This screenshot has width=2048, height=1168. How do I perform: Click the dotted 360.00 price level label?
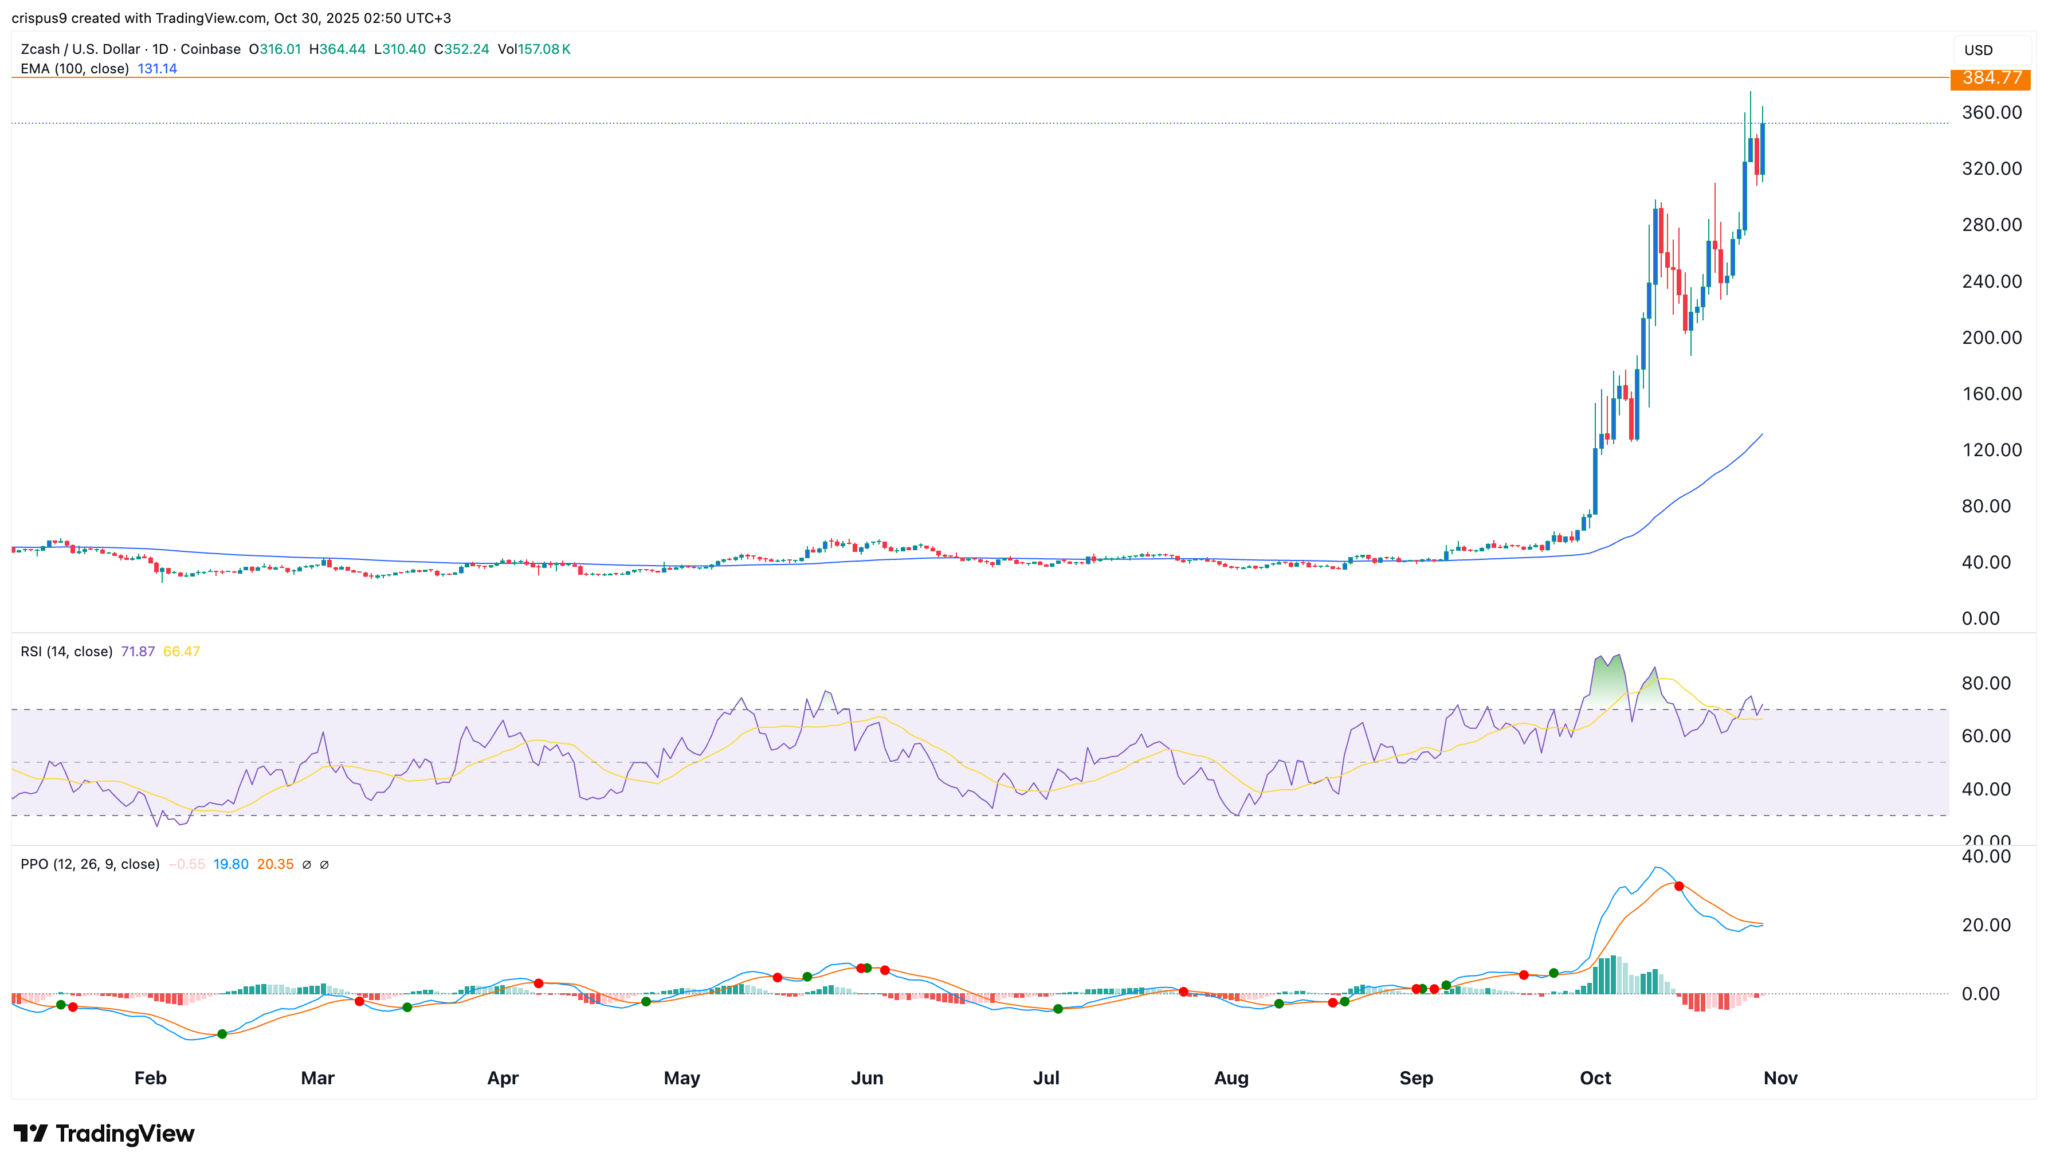coord(1990,112)
